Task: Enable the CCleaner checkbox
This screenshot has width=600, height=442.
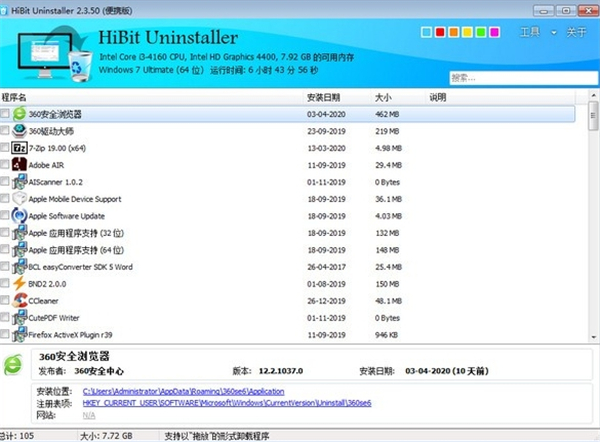Action: (5, 300)
